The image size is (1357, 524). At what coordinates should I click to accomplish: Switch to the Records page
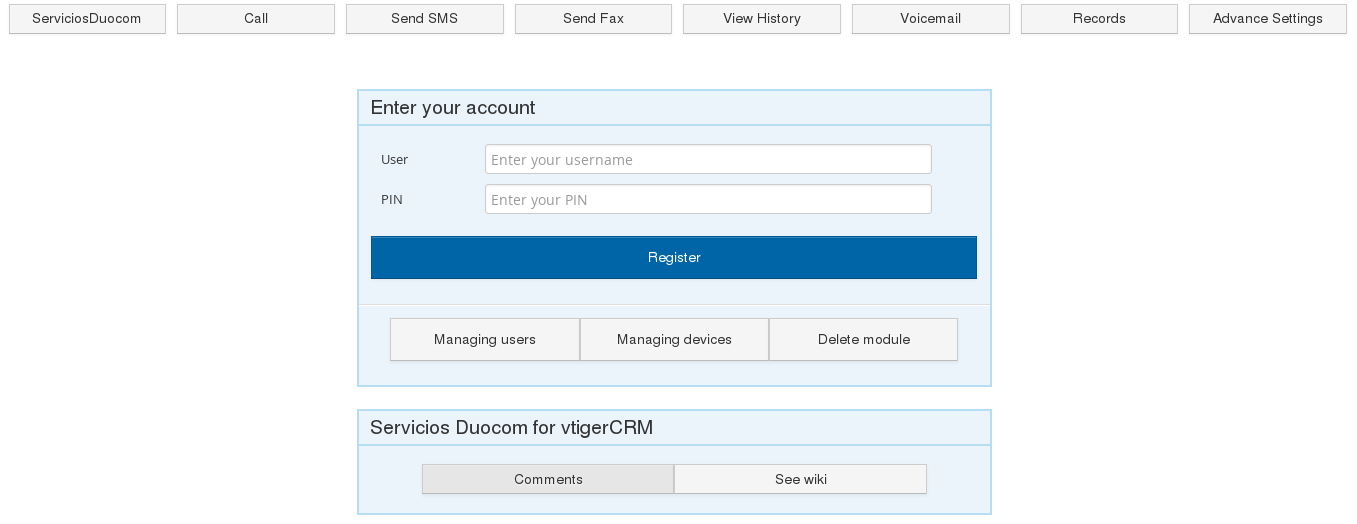tap(1099, 19)
